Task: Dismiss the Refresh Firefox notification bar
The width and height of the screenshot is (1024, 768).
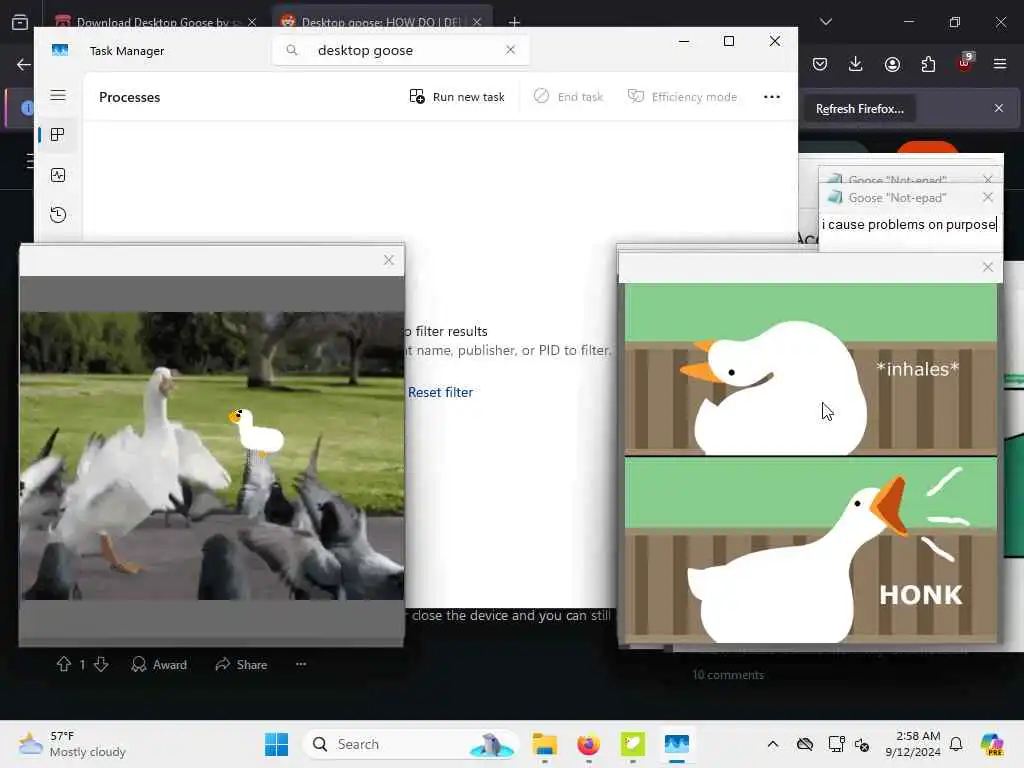Action: point(999,108)
